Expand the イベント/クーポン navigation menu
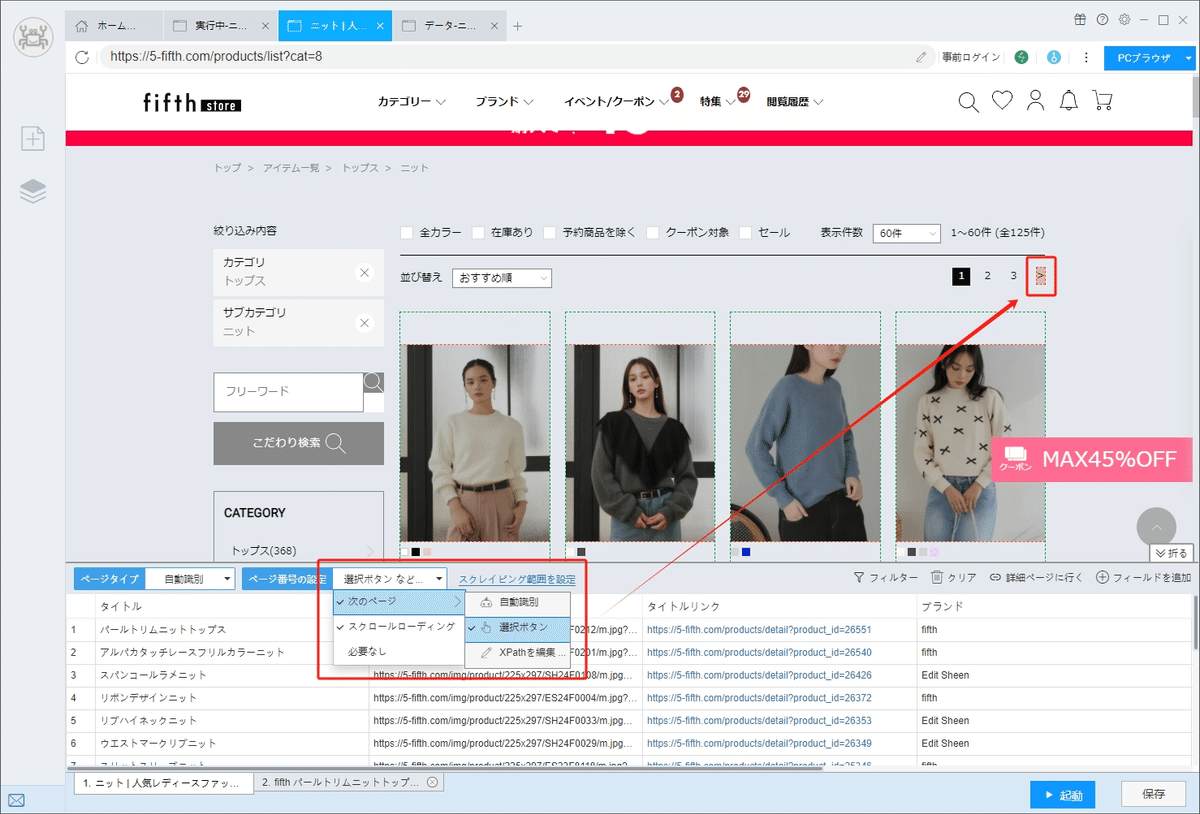This screenshot has height=814, width=1200. 616,102
